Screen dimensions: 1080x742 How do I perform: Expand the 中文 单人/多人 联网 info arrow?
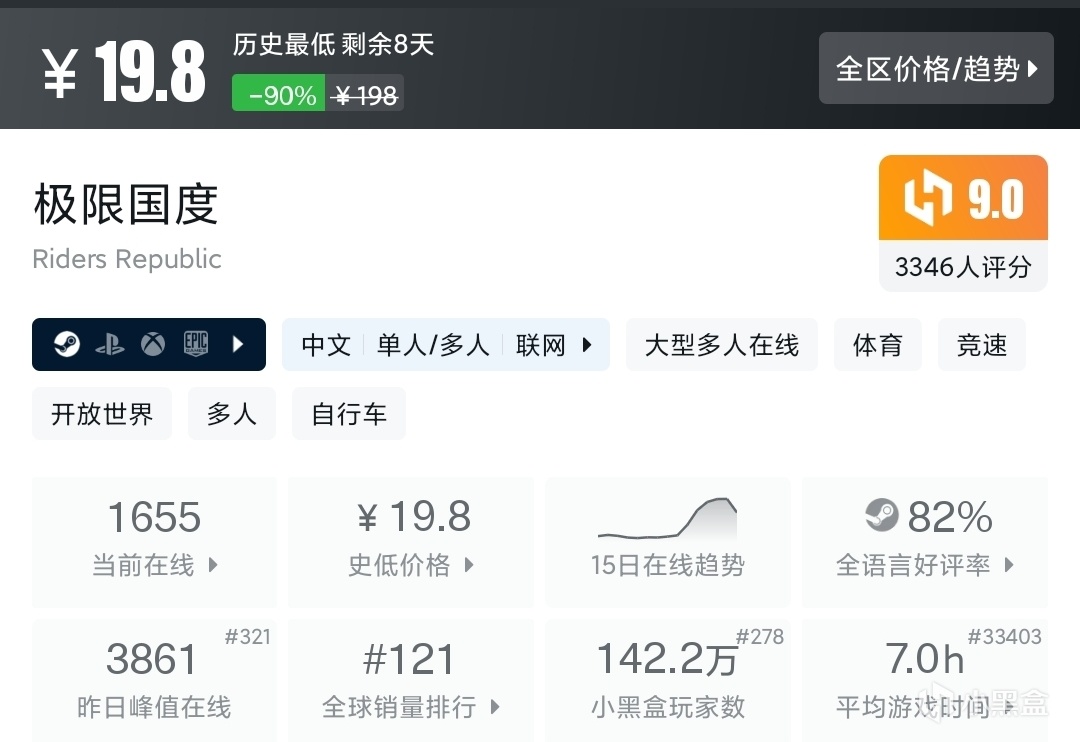click(x=587, y=345)
